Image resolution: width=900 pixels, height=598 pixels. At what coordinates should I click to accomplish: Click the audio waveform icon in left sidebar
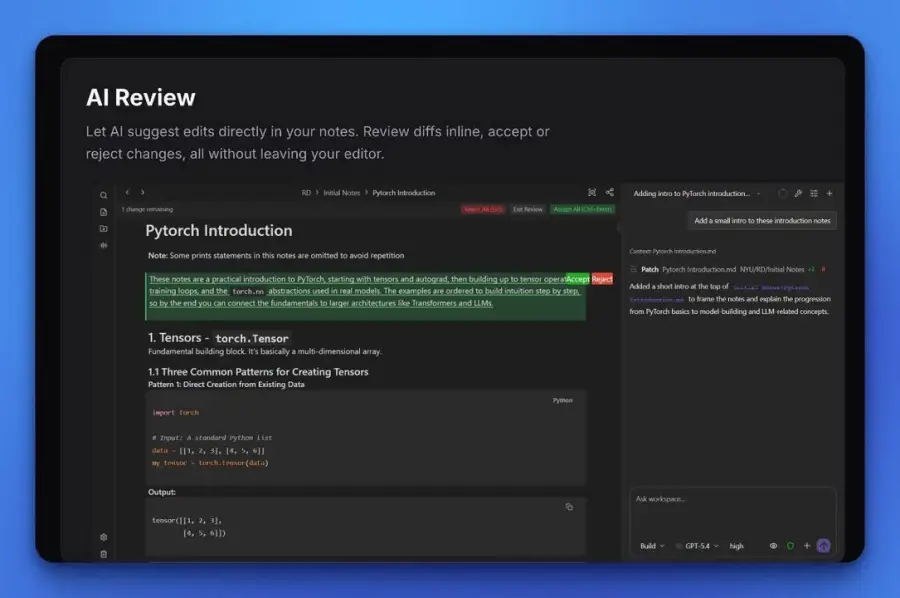coord(103,245)
